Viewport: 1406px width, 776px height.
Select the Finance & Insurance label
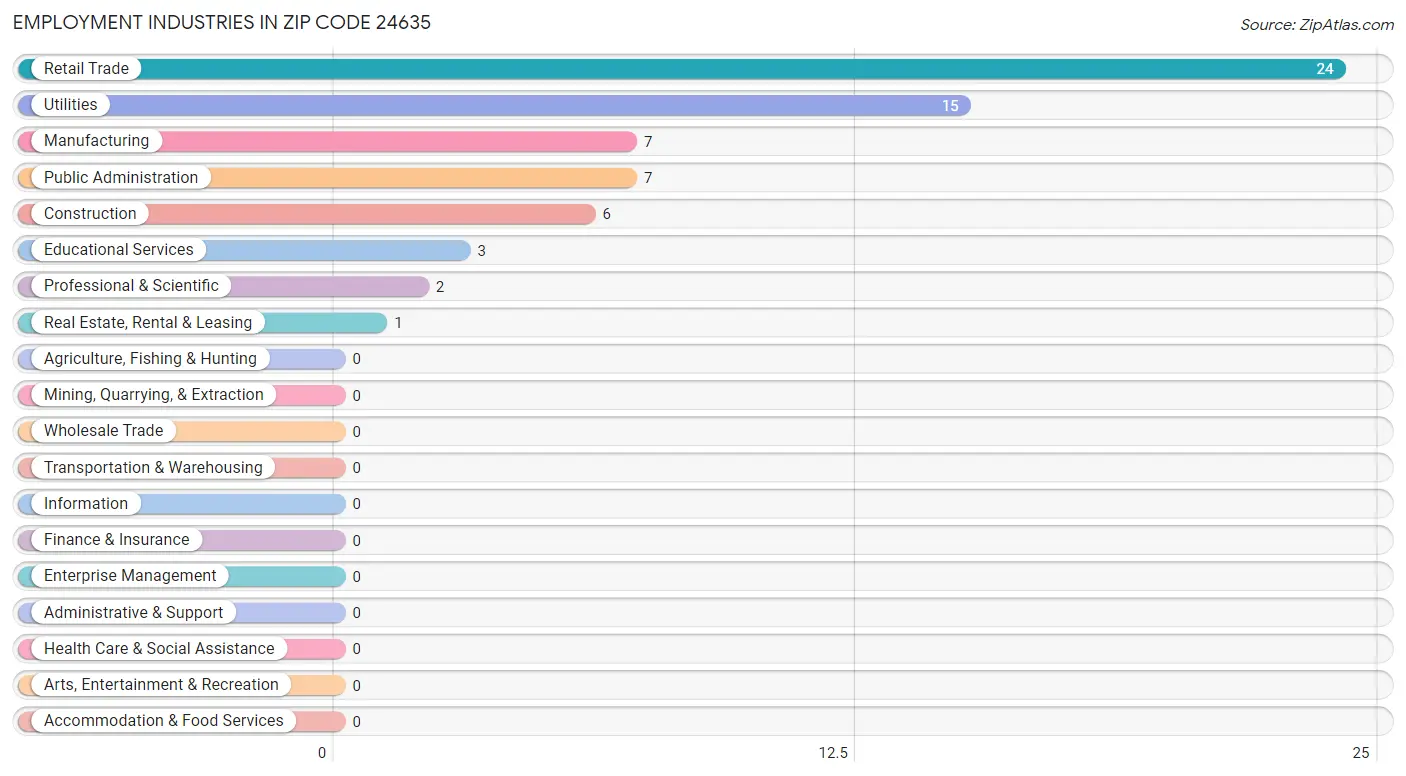tap(116, 540)
